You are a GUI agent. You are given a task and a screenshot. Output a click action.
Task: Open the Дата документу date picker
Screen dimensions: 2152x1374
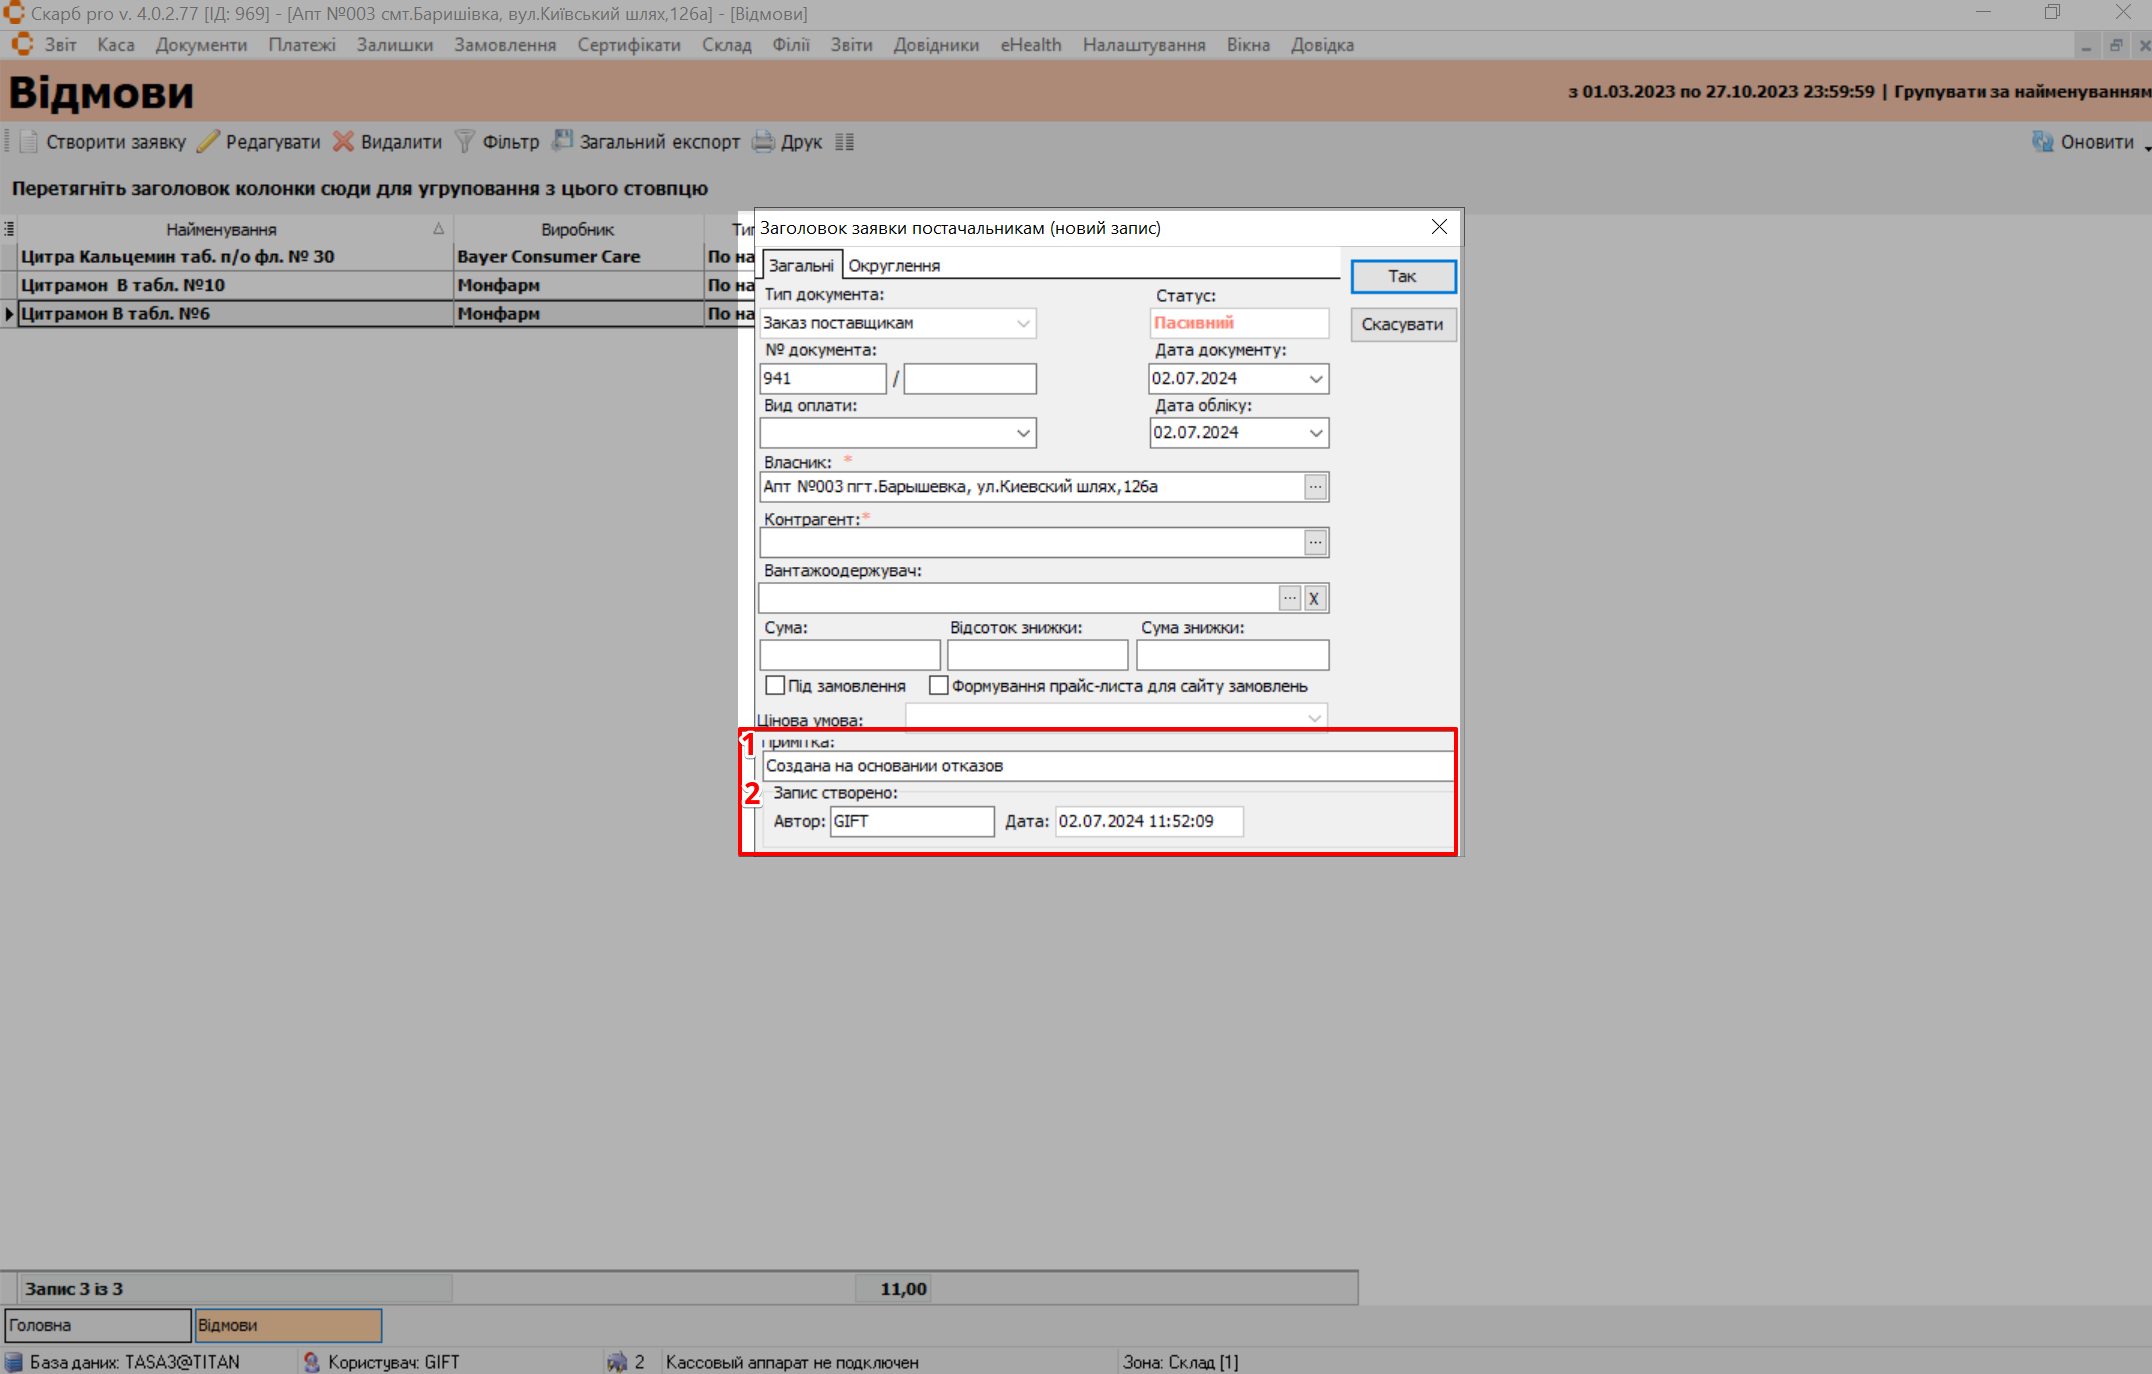point(1316,379)
